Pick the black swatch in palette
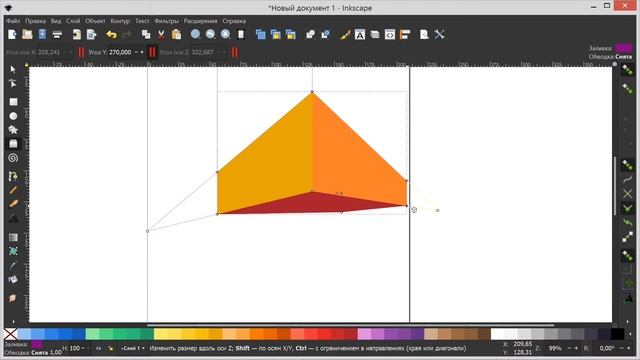The width and height of the screenshot is (640, 360). point(617,334)
